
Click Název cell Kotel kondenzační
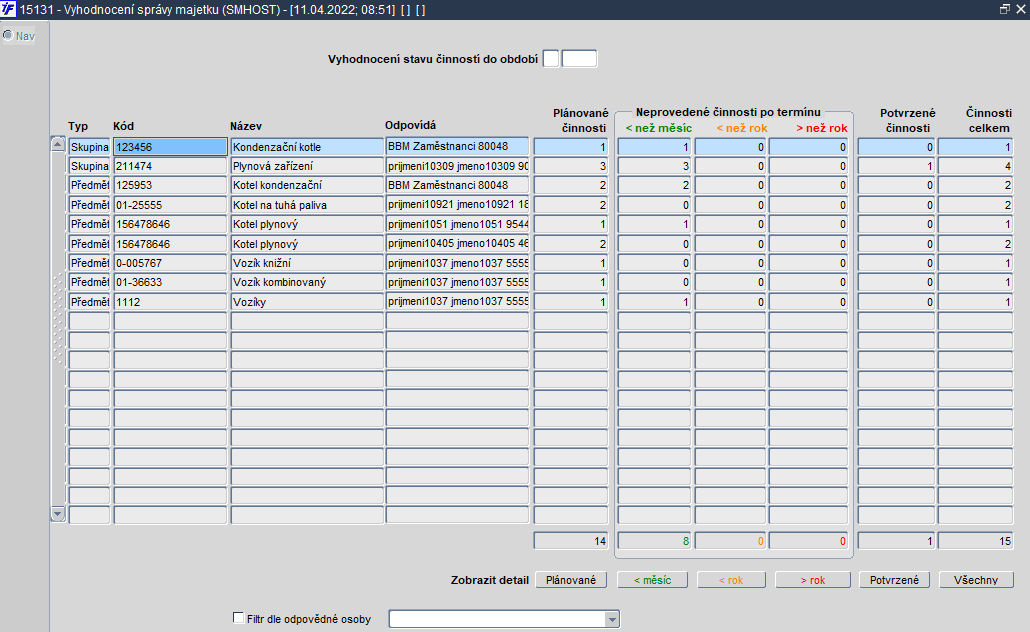click(307, 185)
